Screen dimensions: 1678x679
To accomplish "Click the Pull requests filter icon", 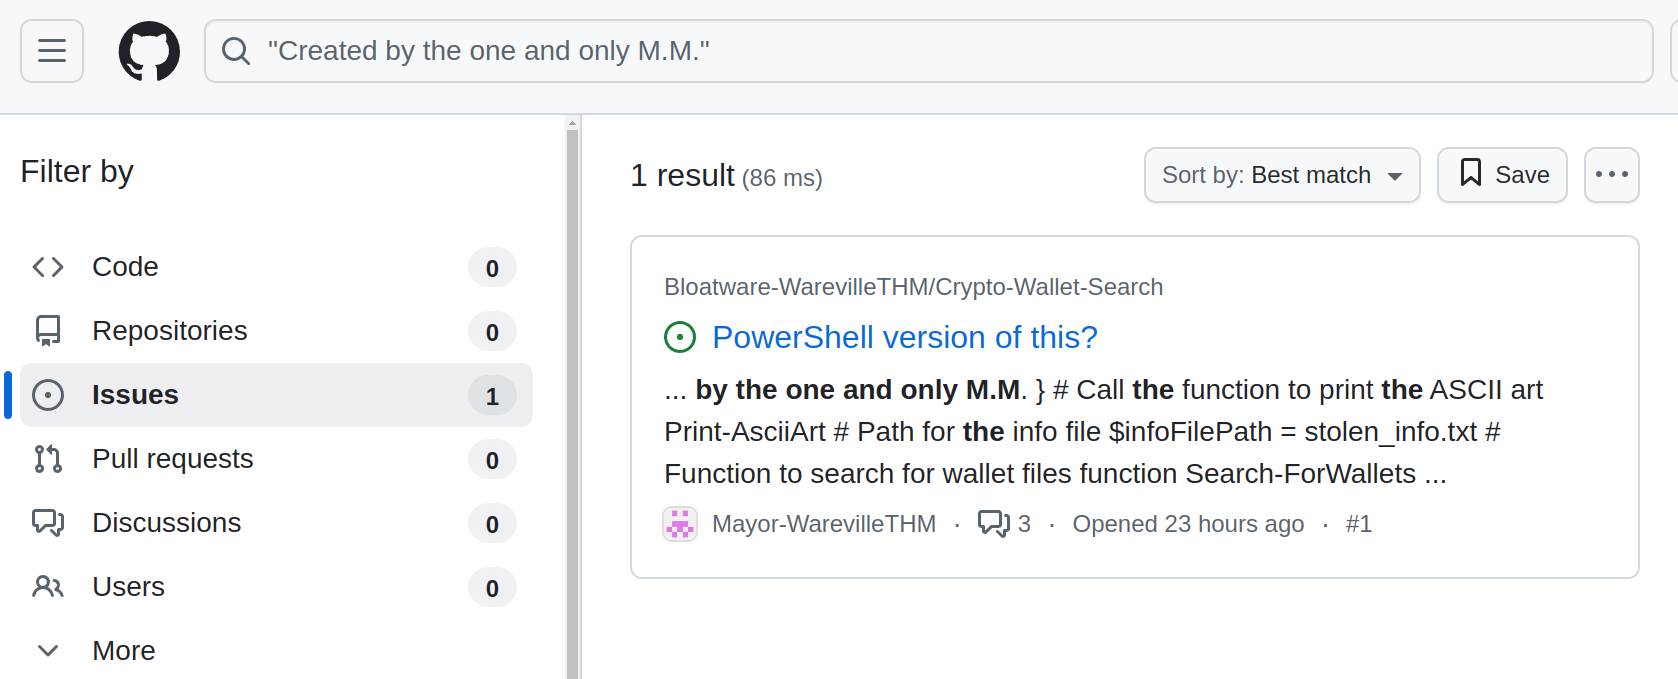I will coord(48,459).
